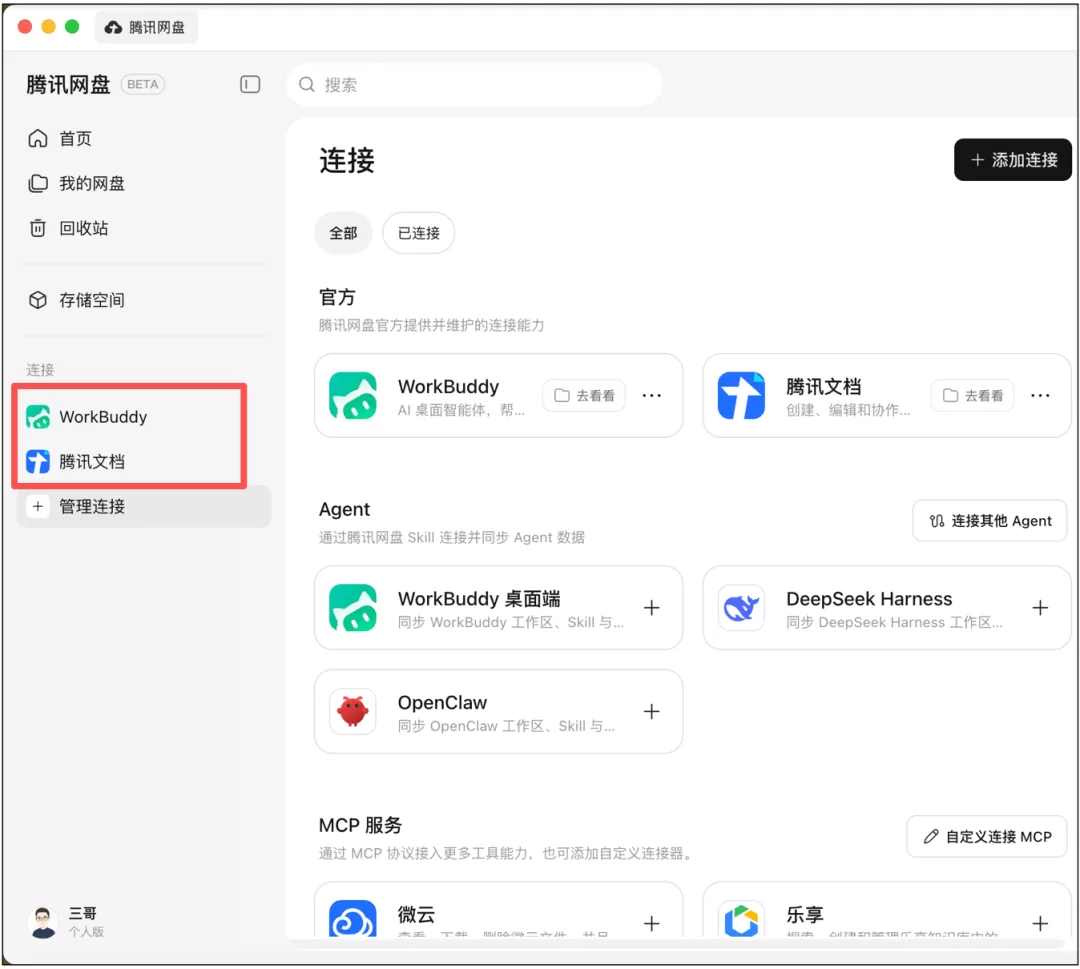Viewport: 1080px width, 969px height.
Task: Click the folder icon beside 我的网盘
Action: tap(38, 183)
